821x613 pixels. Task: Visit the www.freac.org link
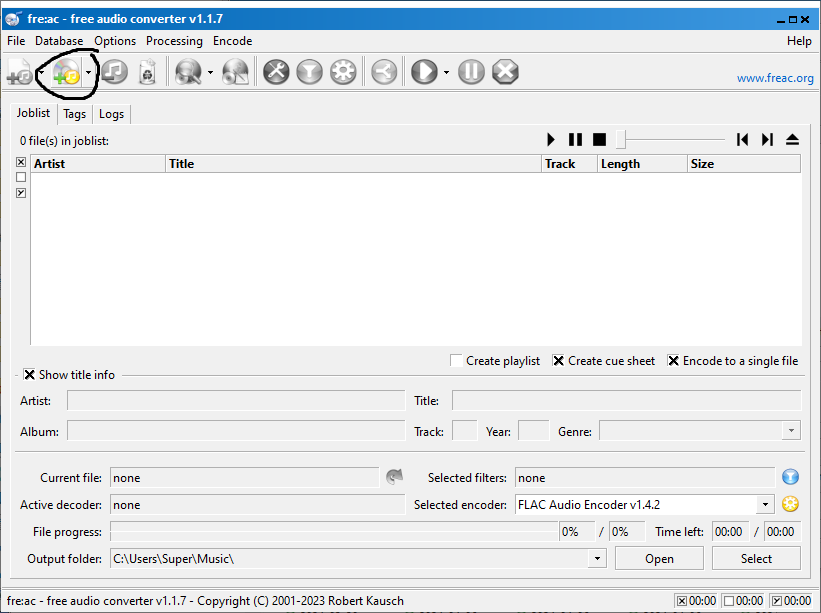coord(775,78)
